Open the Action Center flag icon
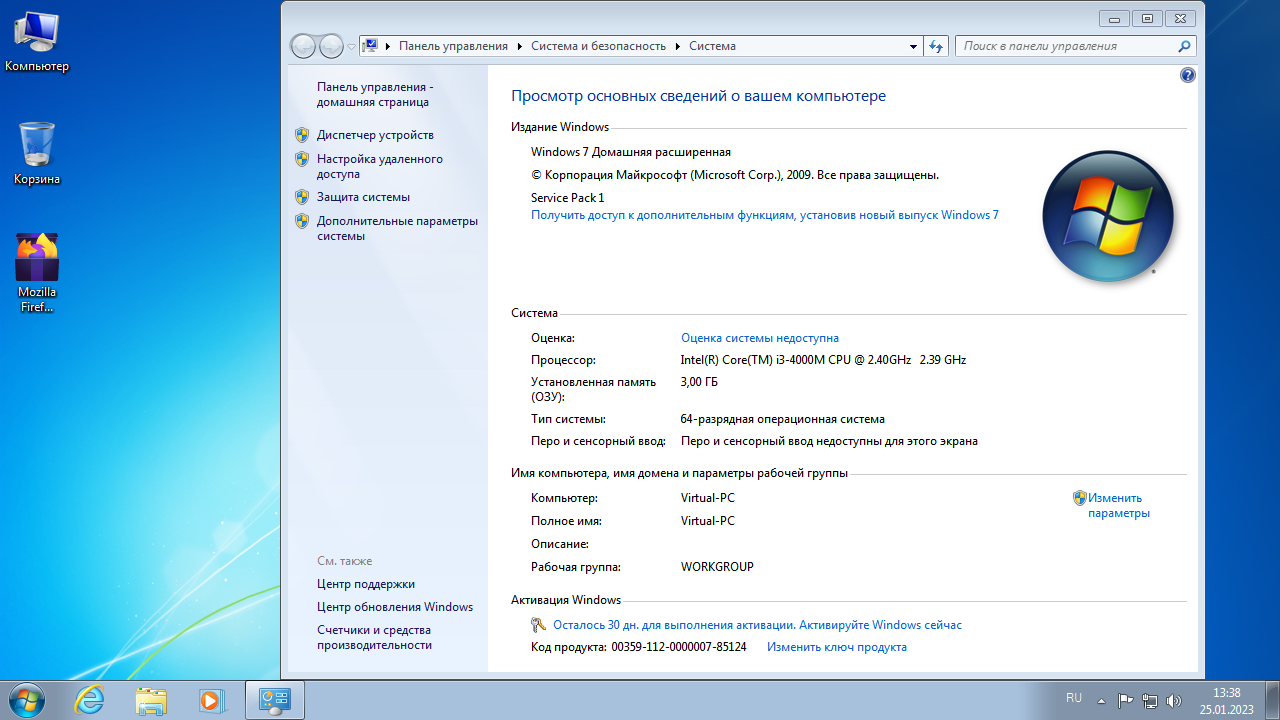 click(x=1125, y=701)
